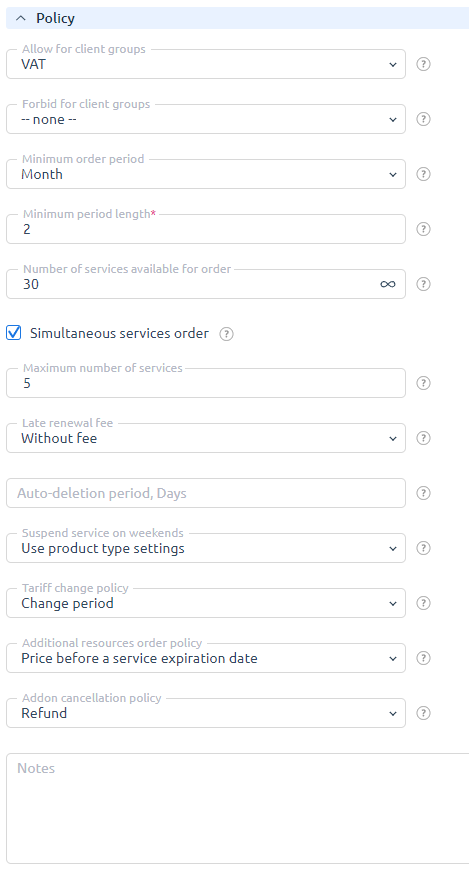Expand Additional resources order policy dropdown

coord(206,658)
